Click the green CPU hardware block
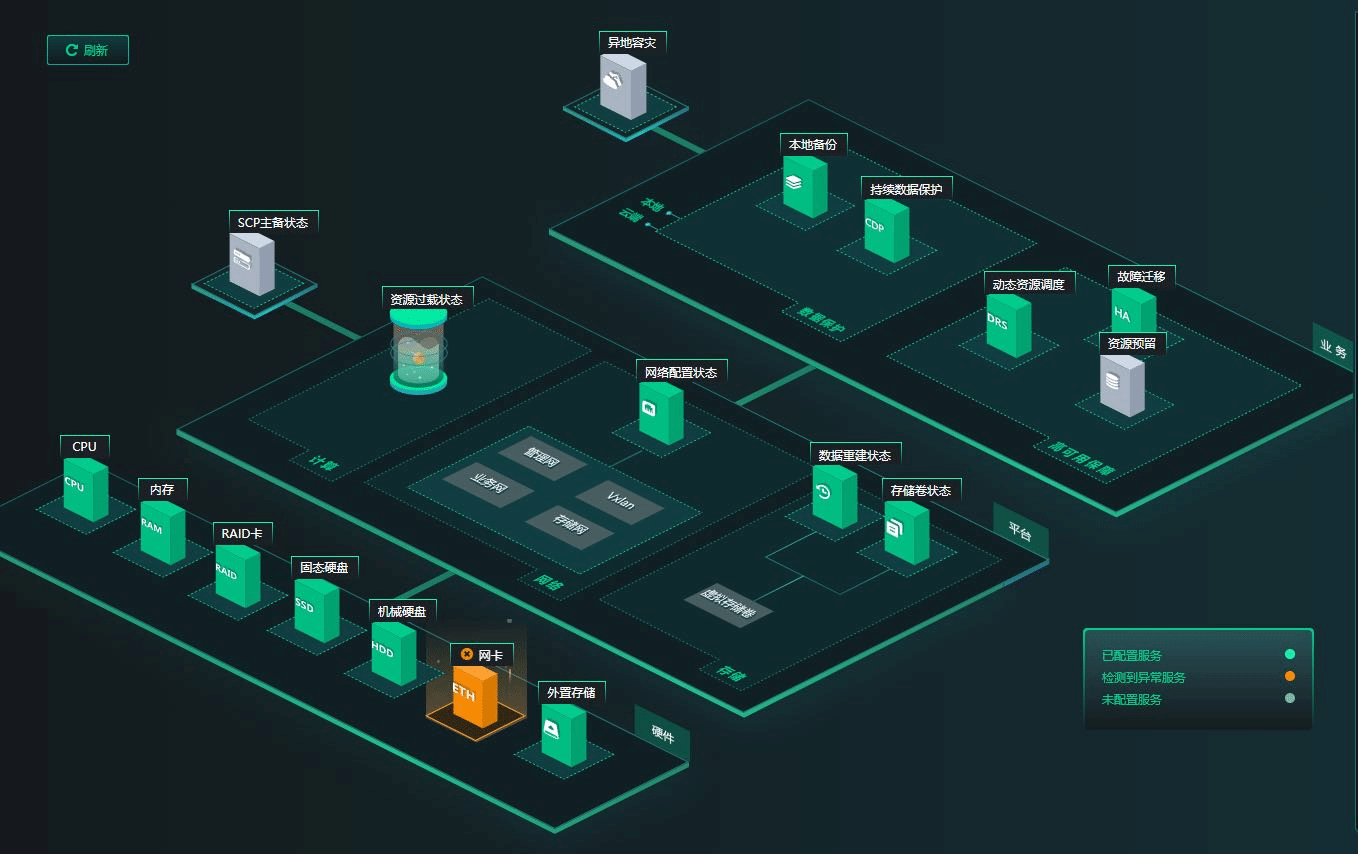 pos(85,489)
